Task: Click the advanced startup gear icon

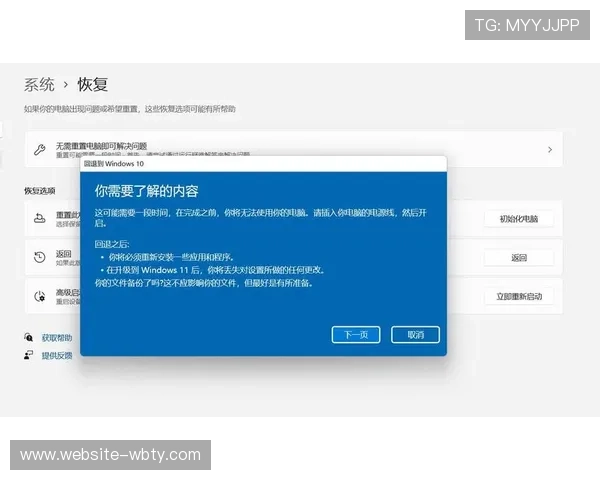Action: coord(39,296)
